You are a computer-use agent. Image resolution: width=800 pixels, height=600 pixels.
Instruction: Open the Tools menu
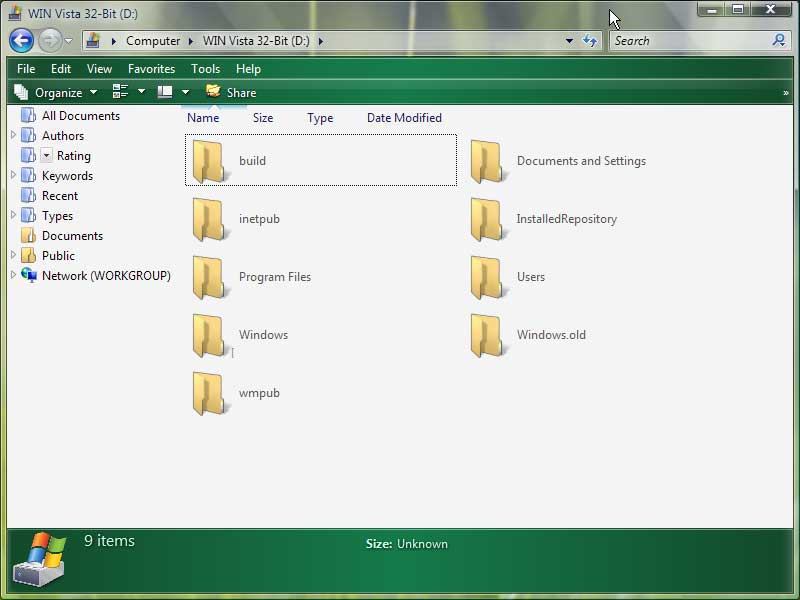(x=206, y=69)
